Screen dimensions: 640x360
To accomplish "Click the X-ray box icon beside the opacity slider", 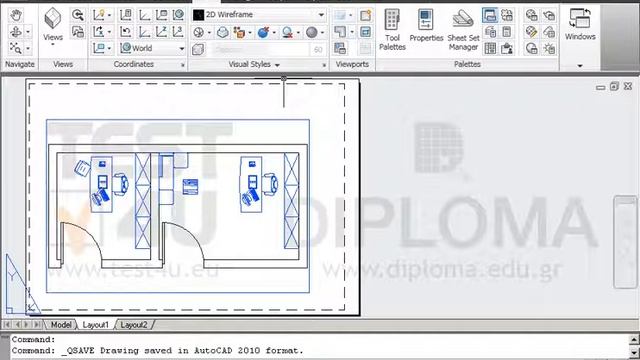I will pos(198,49).
